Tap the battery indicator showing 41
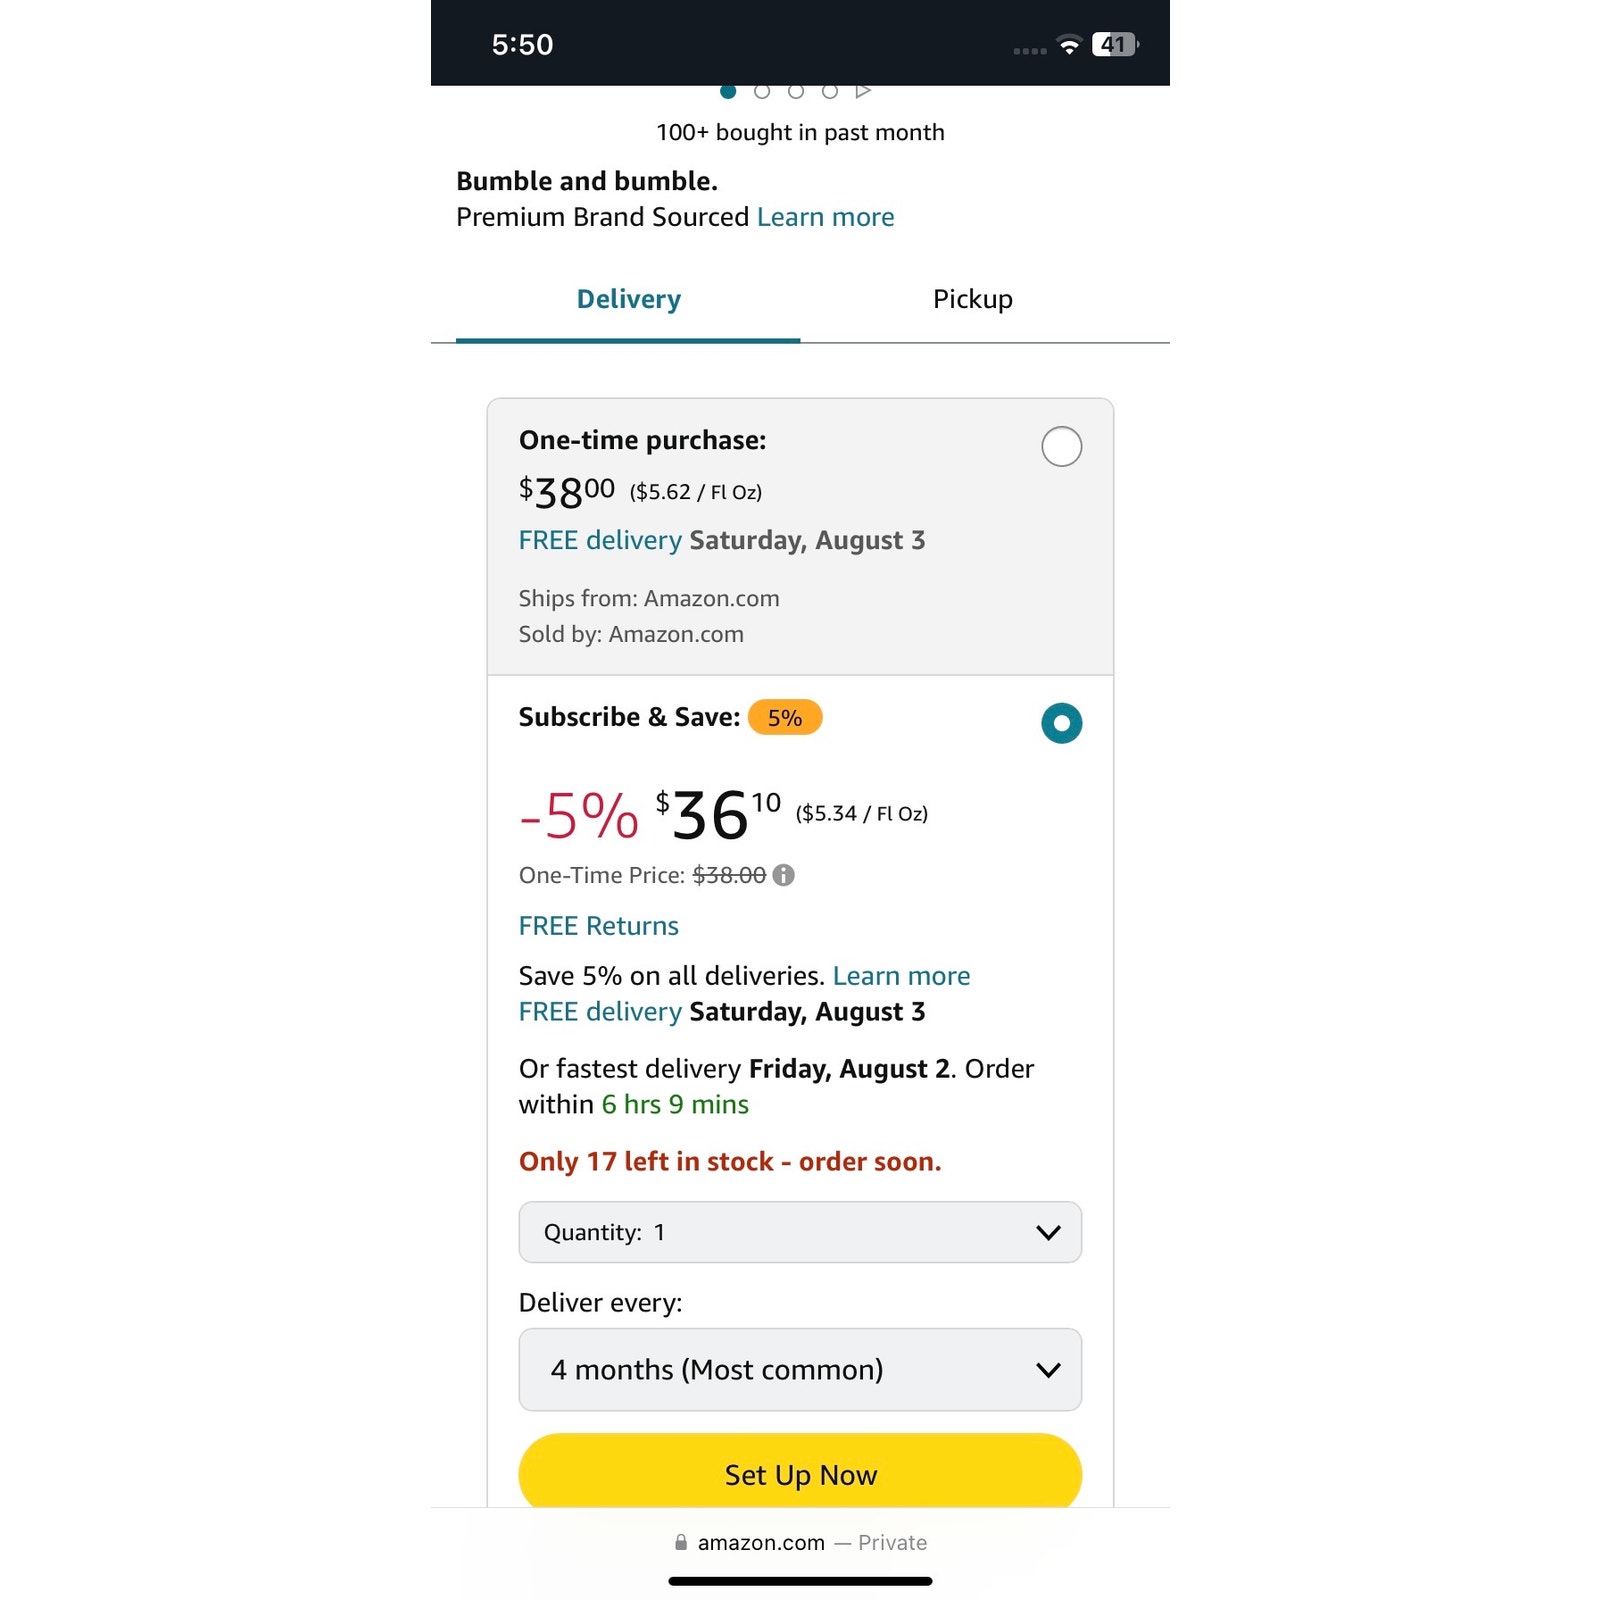Image resolution: width=1600 pixels, height=1600 pixels. (1115, 45)
